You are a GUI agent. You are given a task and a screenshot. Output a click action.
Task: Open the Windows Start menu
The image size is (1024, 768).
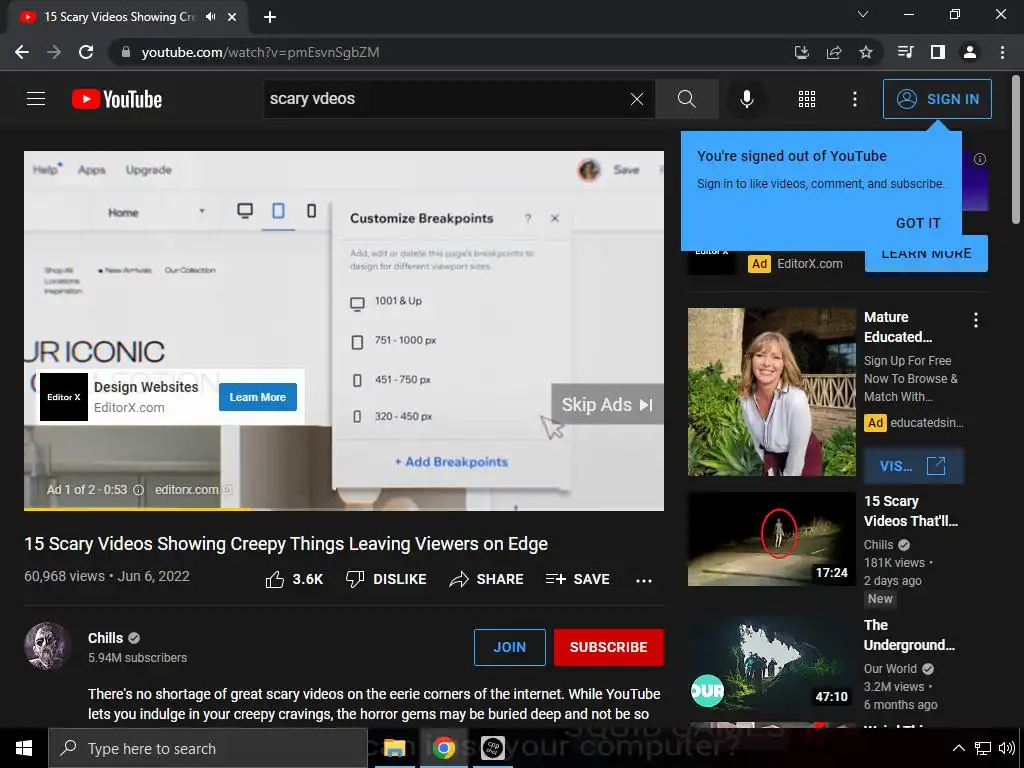(x=24, y=748)
